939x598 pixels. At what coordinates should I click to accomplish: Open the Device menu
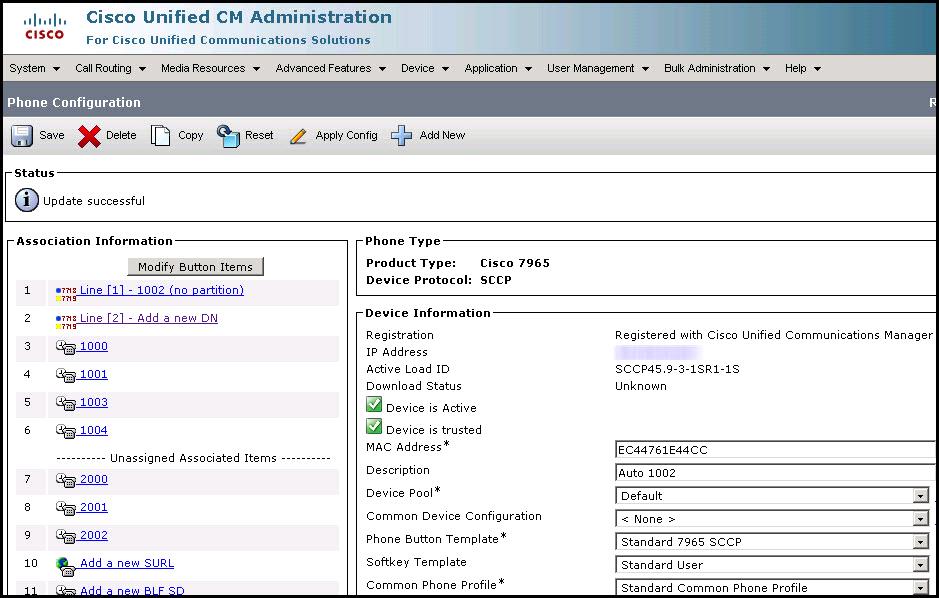[x=425, y=68]
